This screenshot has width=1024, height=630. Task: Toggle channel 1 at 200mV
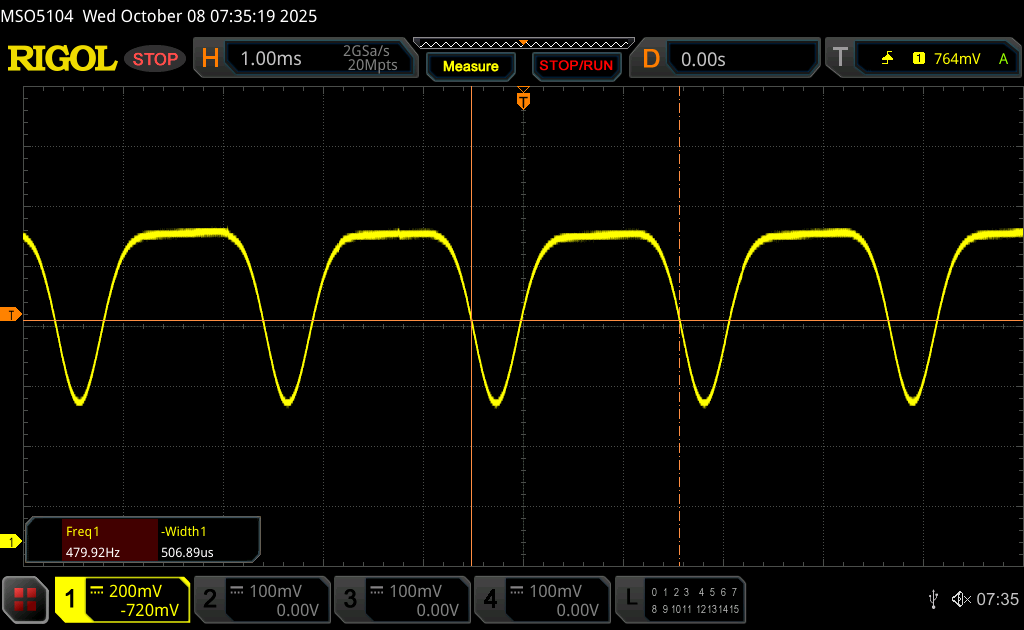[x=122, y=599]
